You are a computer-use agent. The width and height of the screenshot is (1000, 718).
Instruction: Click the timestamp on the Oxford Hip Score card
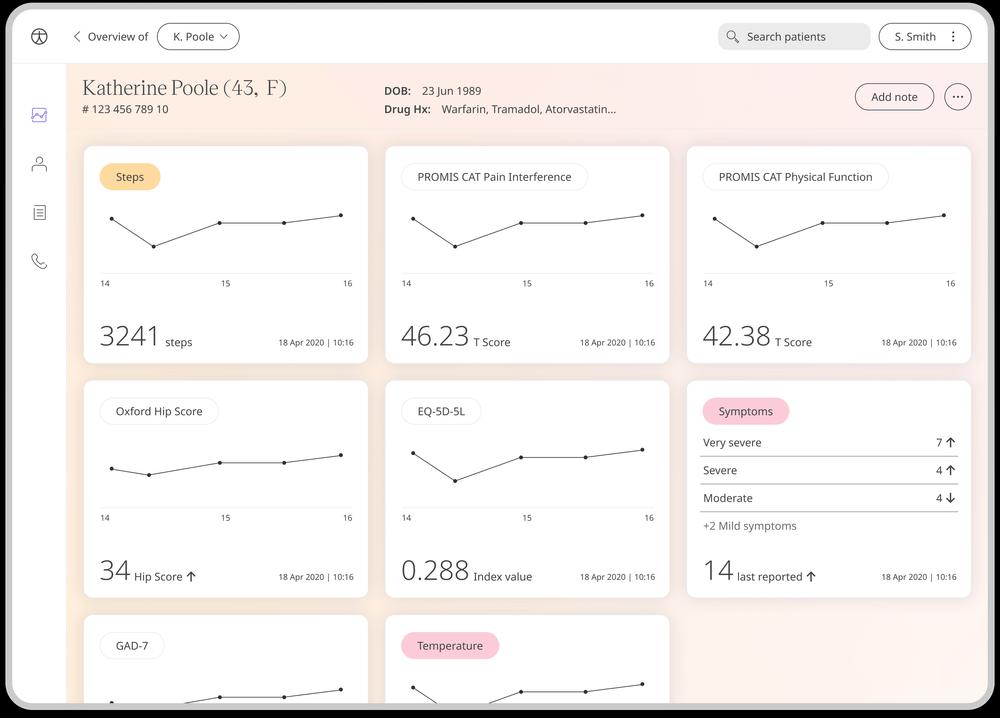pos(316,577)
